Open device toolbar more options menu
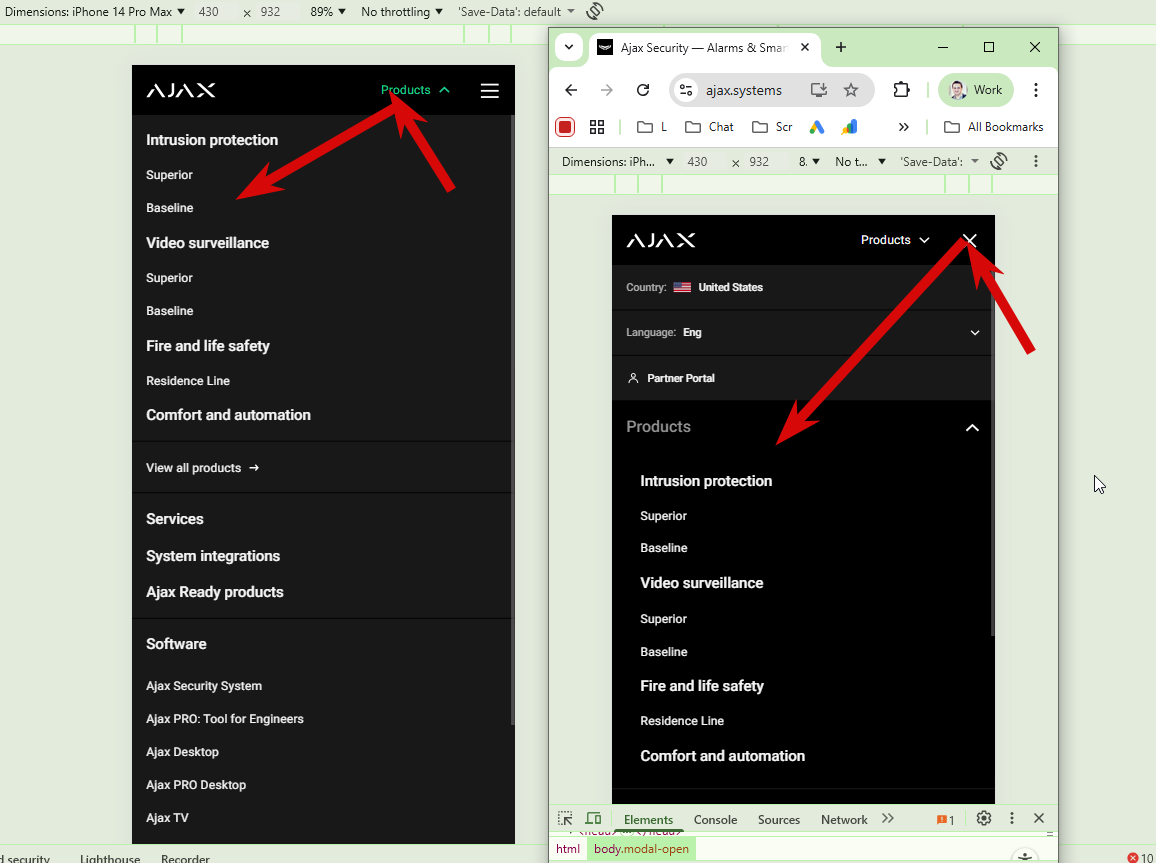The image size is (1156, 863). [1036, 161]
